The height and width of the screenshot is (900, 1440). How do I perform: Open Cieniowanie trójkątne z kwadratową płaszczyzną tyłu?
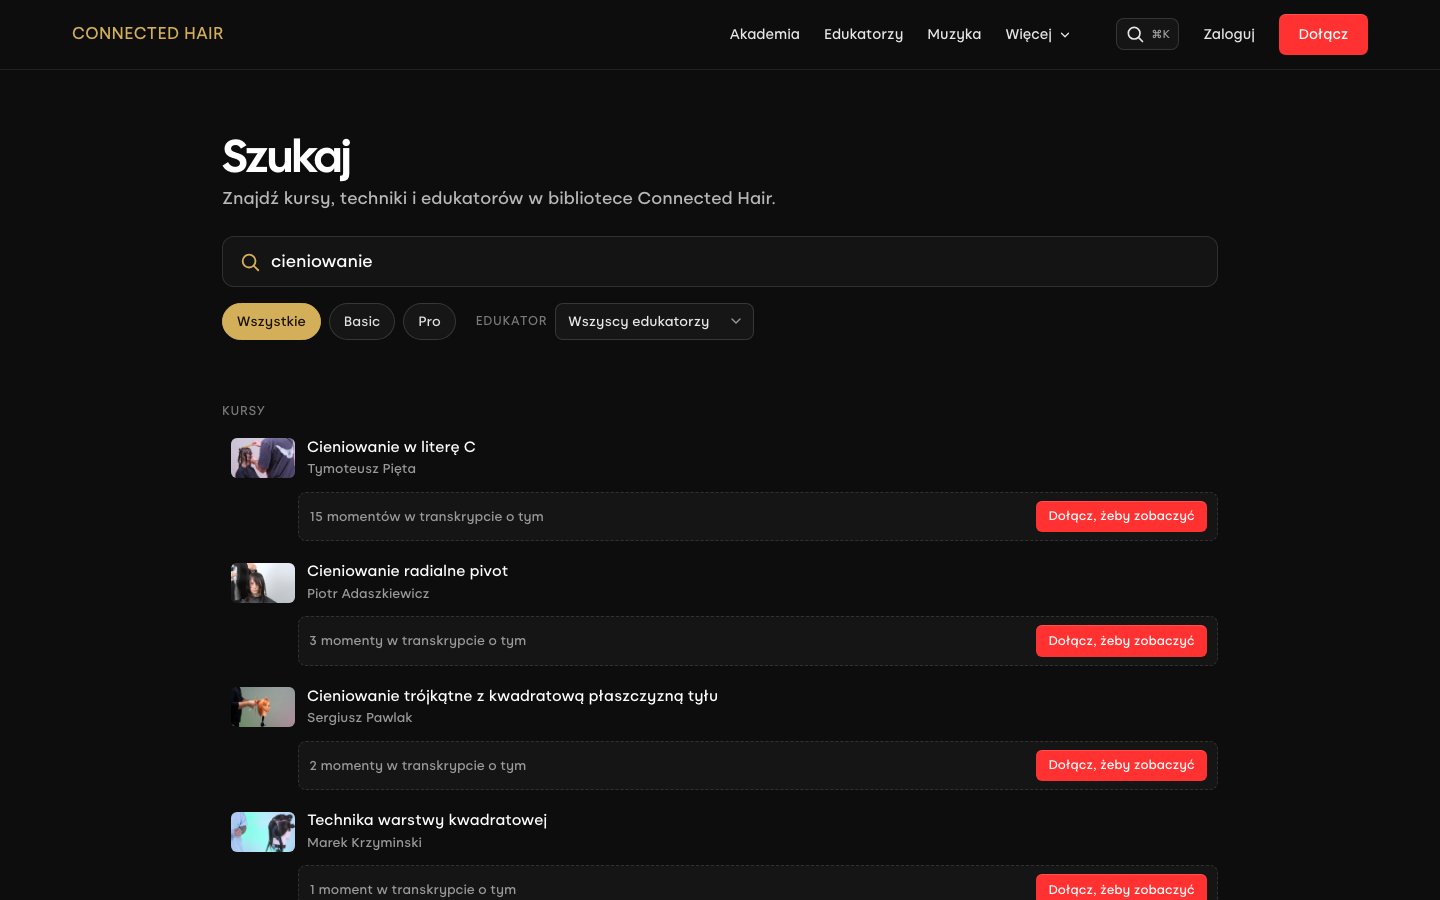(512, 696)
